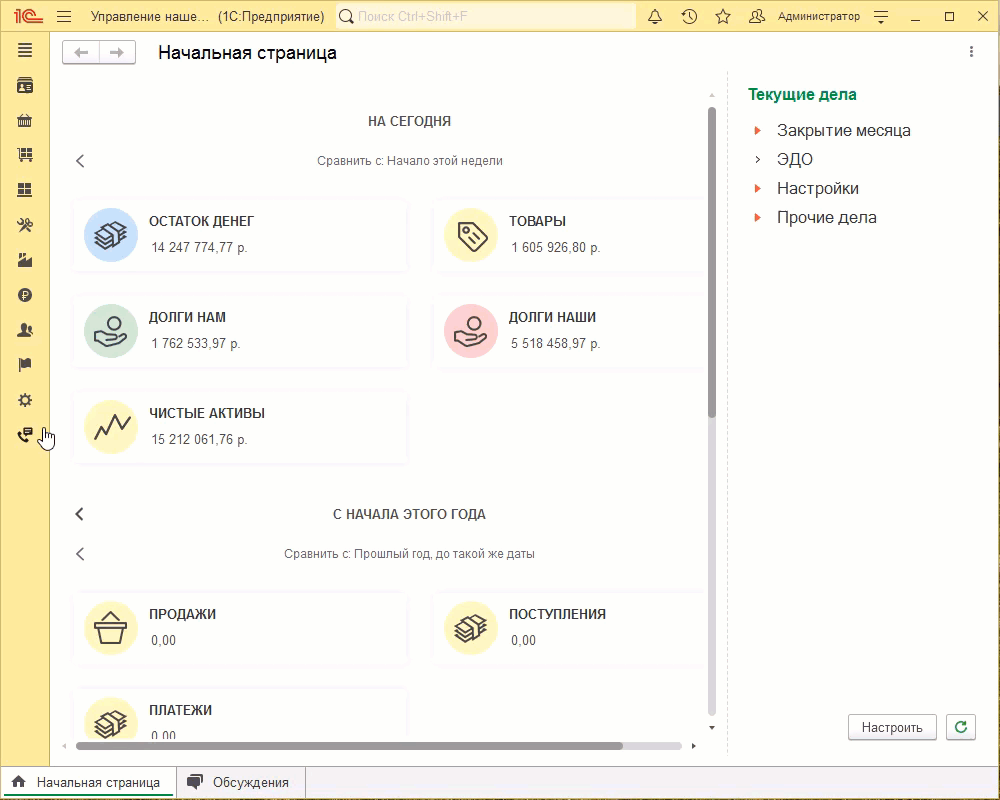Select the wrench and tools works icon
The image size is (1000, 800).
[x=25, y=225]
